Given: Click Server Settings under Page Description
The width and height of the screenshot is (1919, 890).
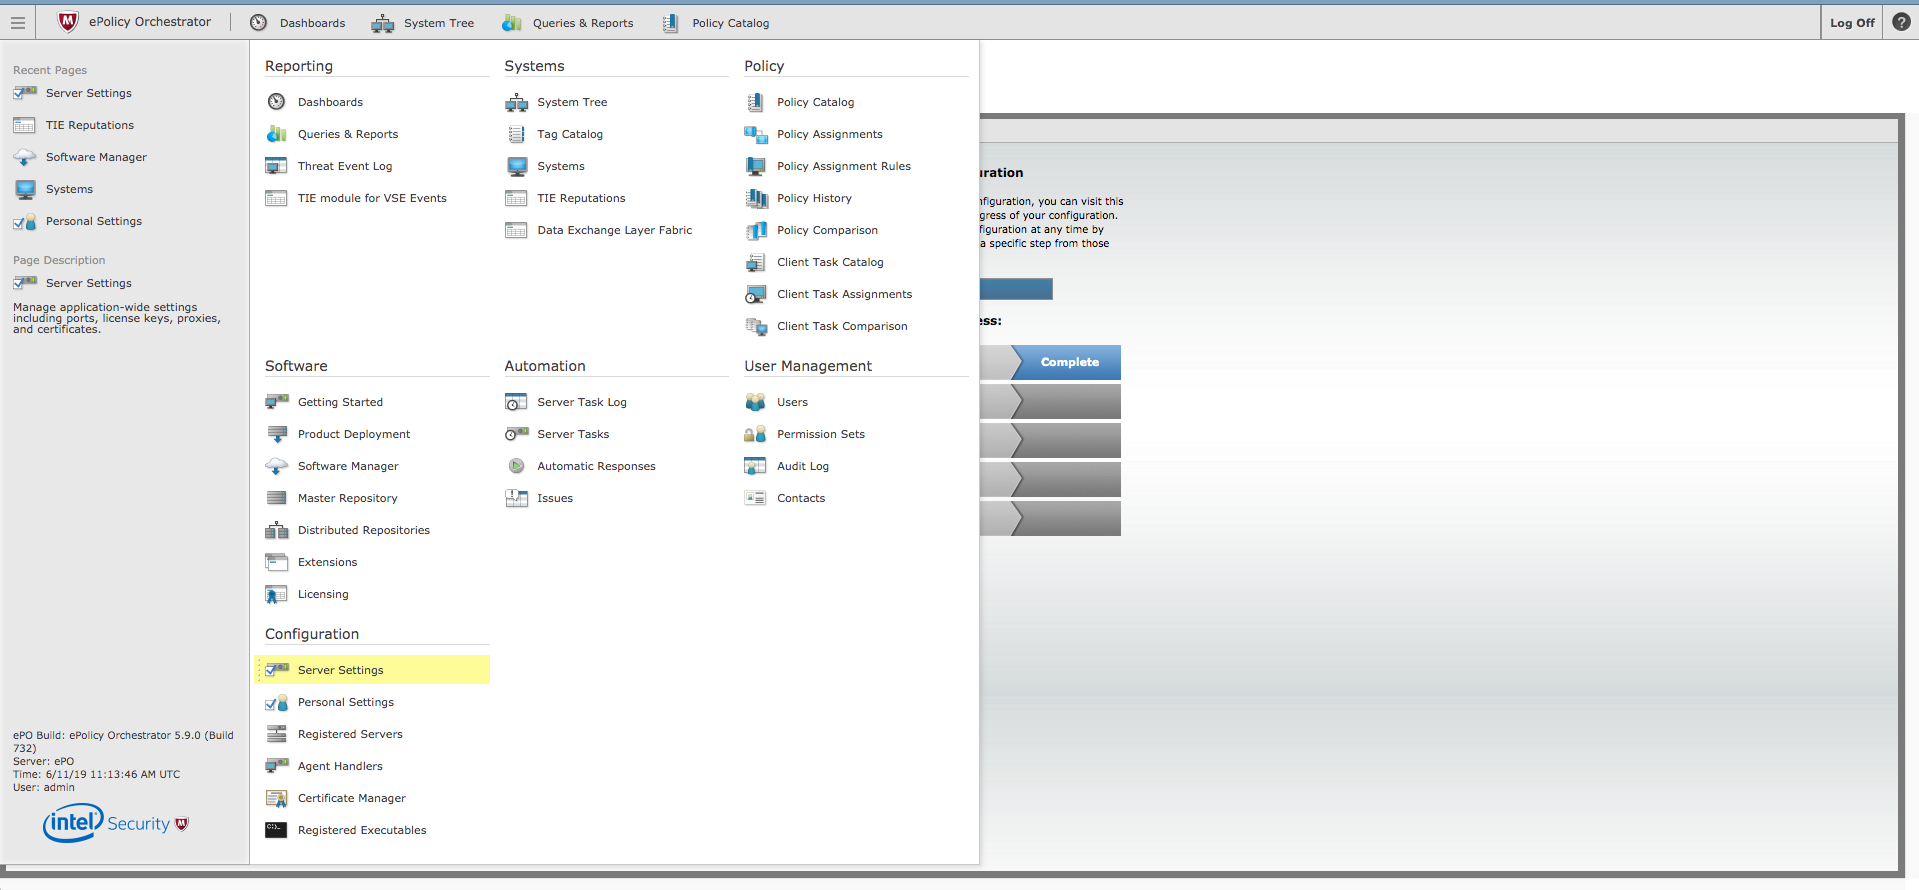Looking at the screenshot, I should click(89, 283).
